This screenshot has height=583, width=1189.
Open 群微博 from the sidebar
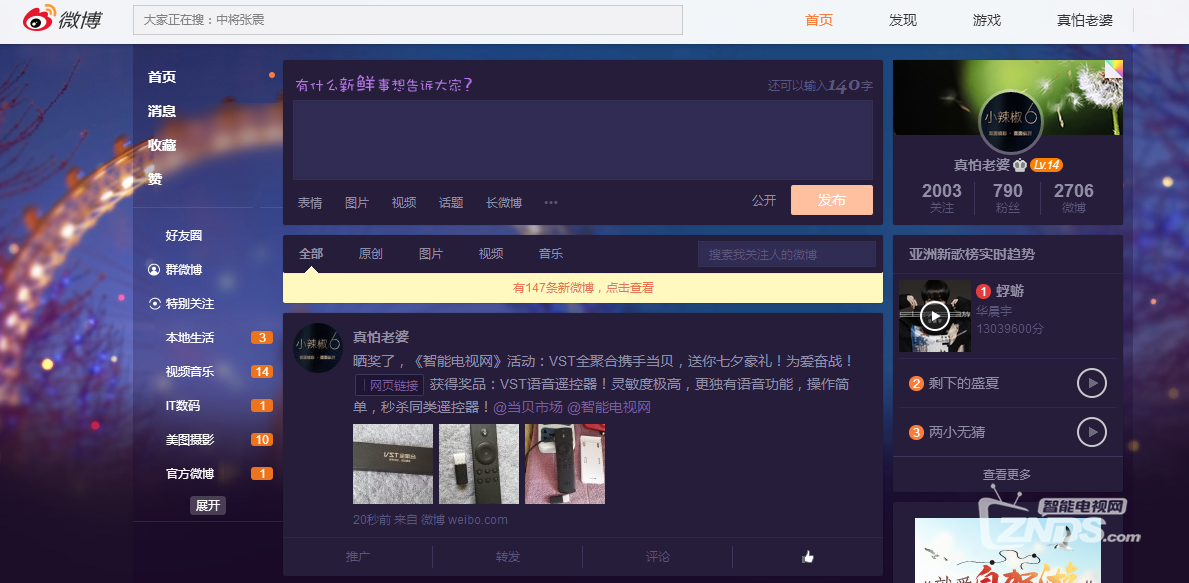(x=182, y=270)
